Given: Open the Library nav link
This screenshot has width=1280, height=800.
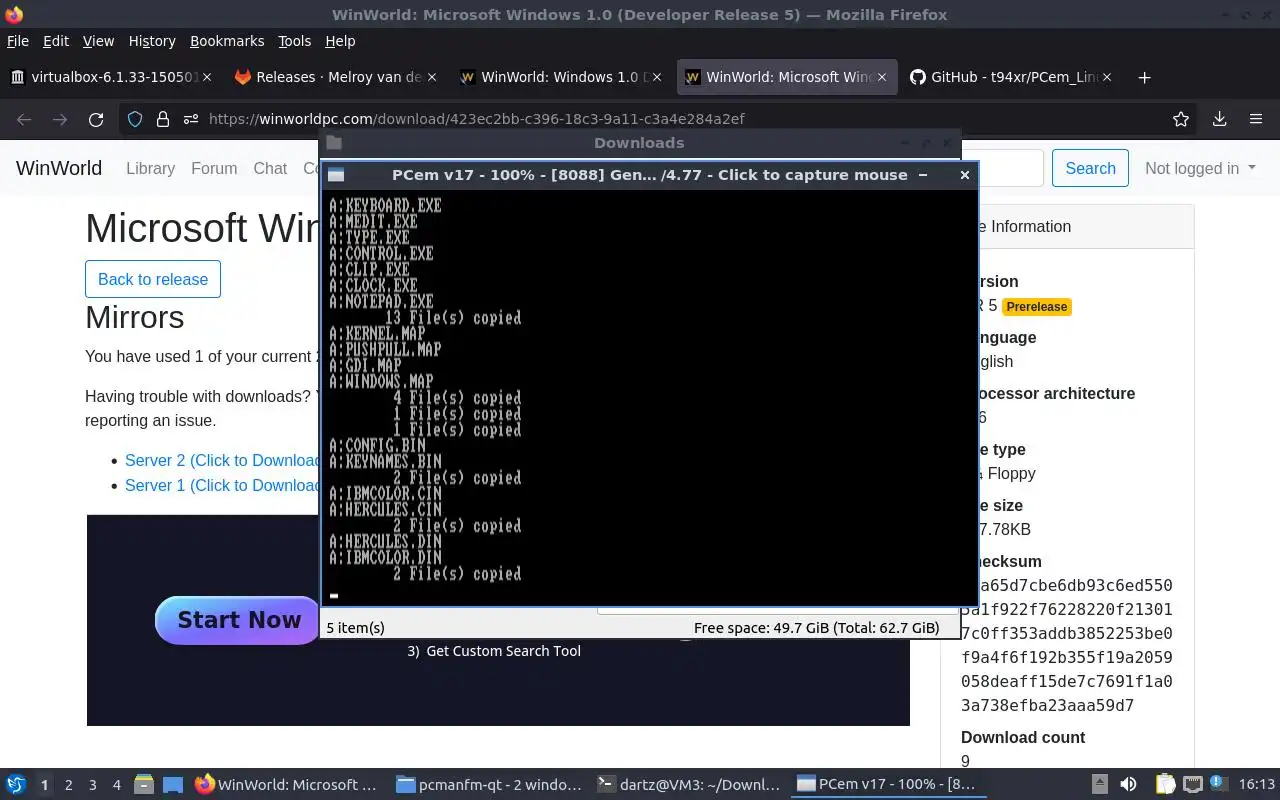Looking at the screenshot, I should point(150,168).
